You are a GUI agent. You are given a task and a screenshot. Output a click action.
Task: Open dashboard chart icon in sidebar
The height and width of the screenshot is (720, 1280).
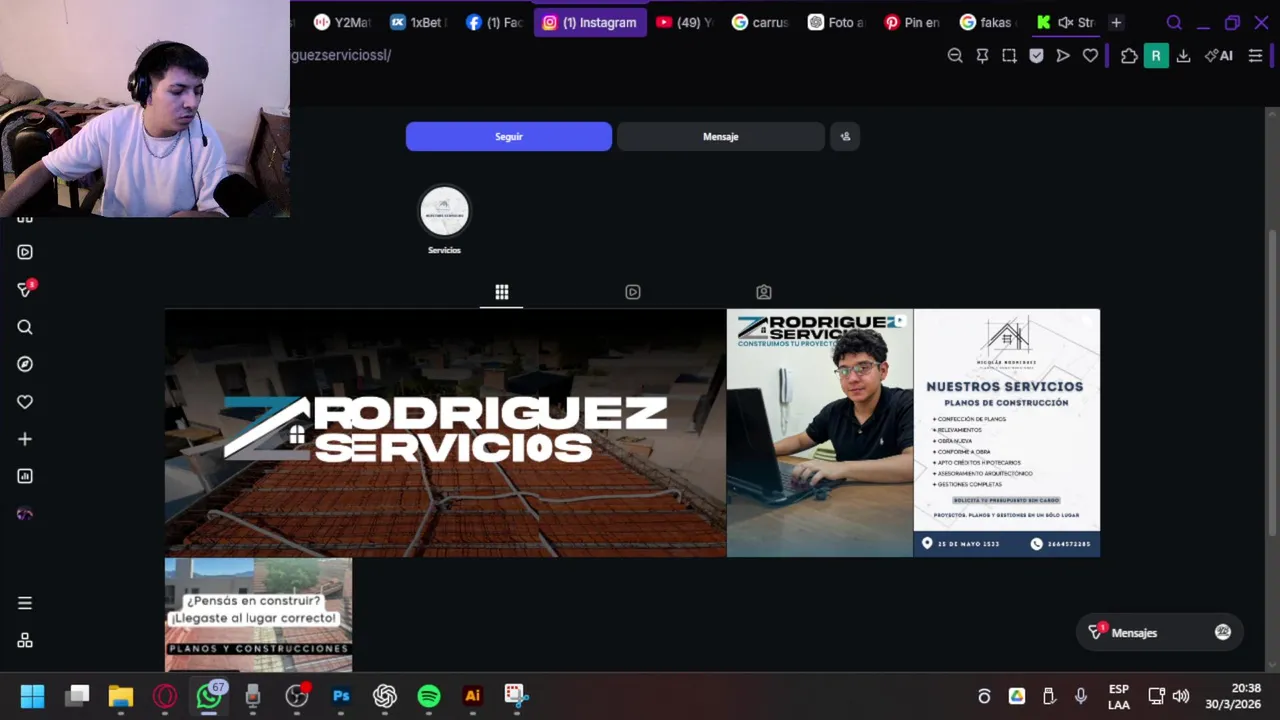click(x=25, y=476)
